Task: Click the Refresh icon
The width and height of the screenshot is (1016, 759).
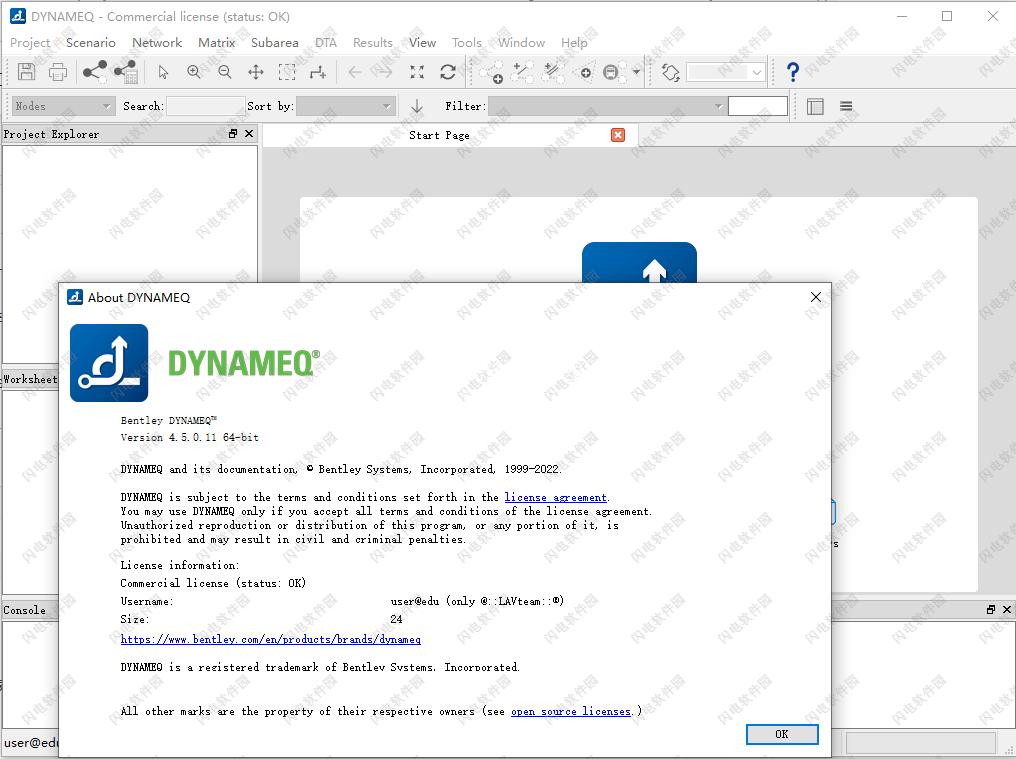Action: point(448,72)
